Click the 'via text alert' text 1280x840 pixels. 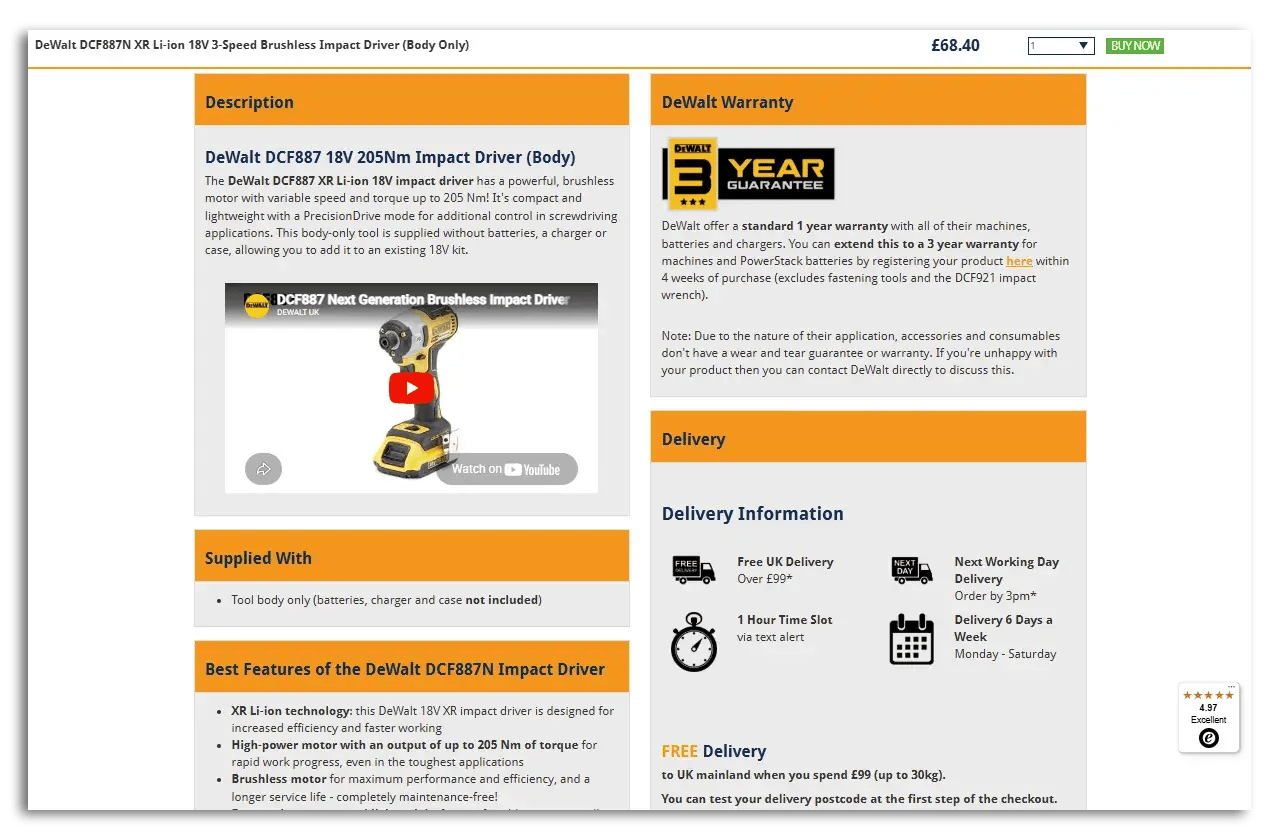click(x=770, y=637)
